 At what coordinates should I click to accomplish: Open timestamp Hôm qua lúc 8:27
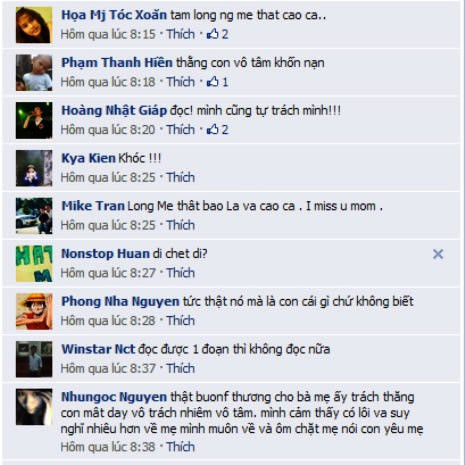coord(108,273)
